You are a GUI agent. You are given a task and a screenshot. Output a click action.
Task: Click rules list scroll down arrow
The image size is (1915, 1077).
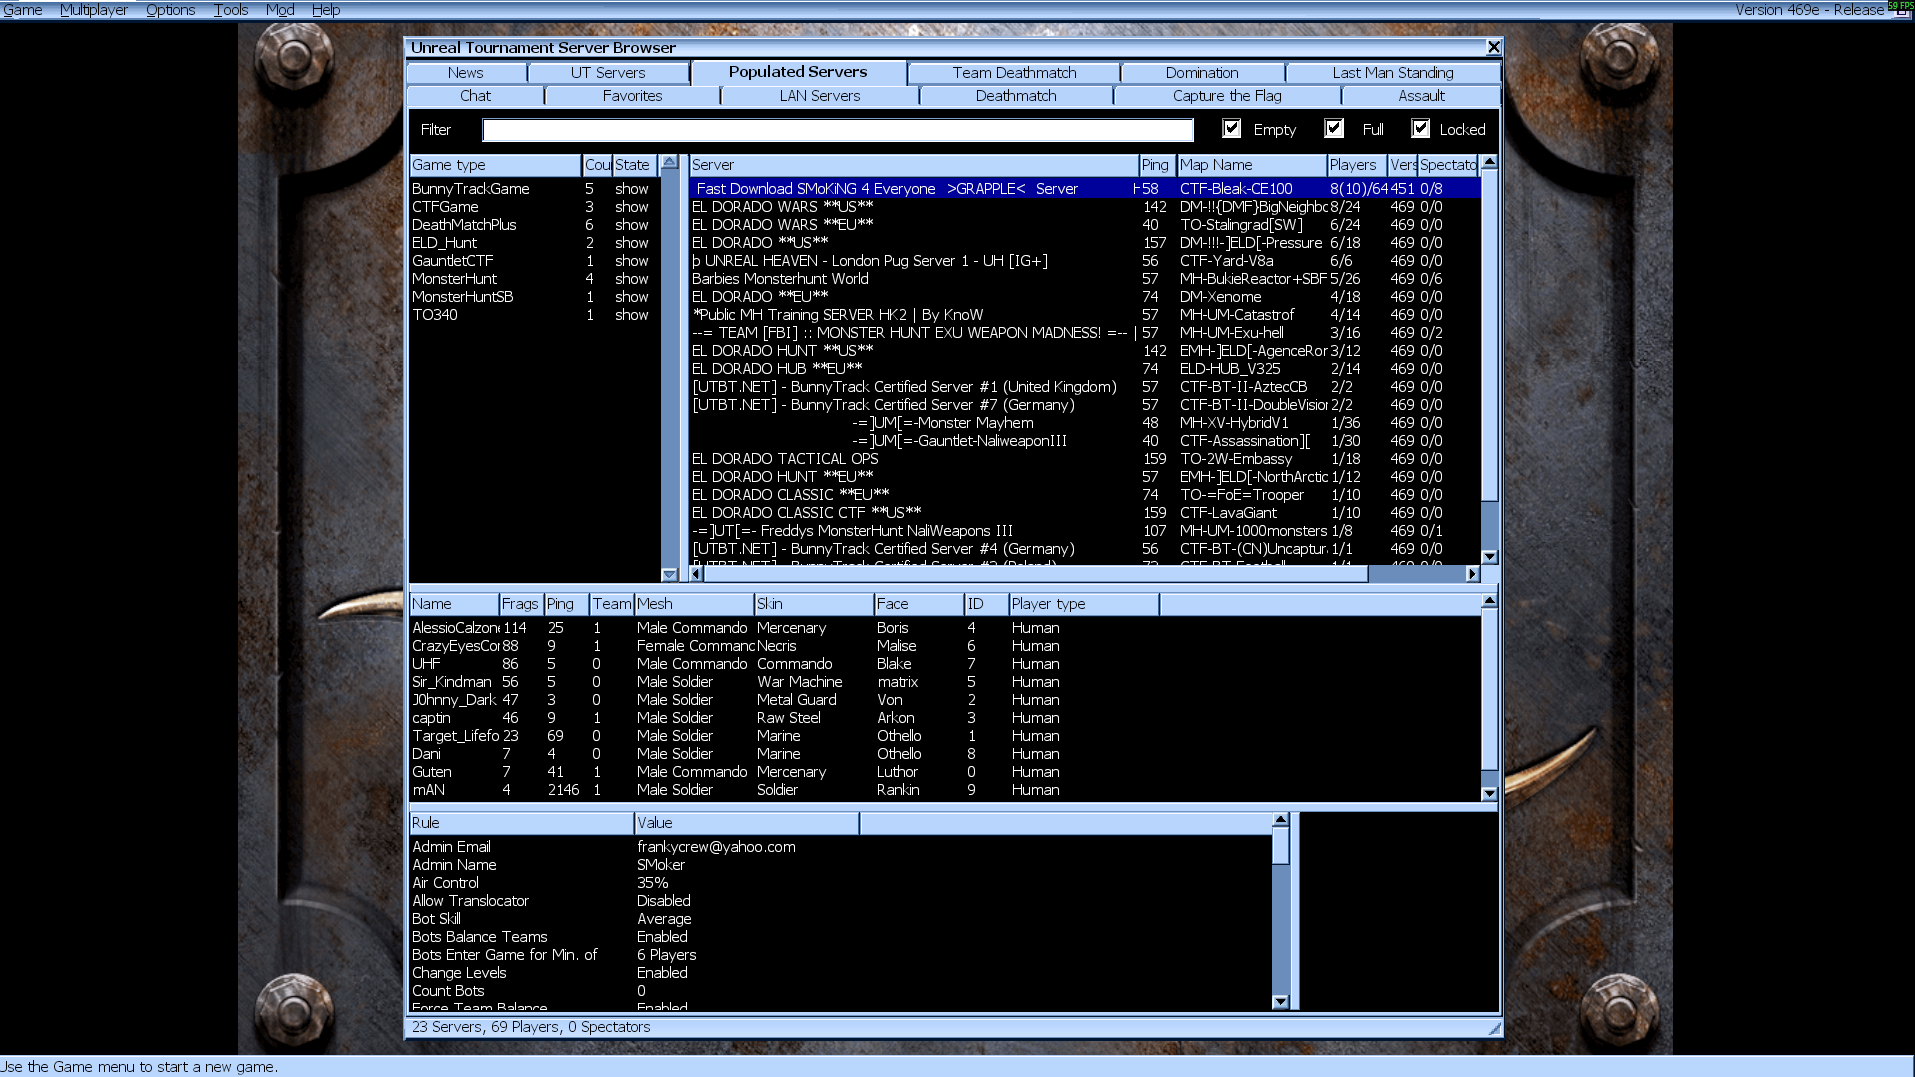1280,1002
